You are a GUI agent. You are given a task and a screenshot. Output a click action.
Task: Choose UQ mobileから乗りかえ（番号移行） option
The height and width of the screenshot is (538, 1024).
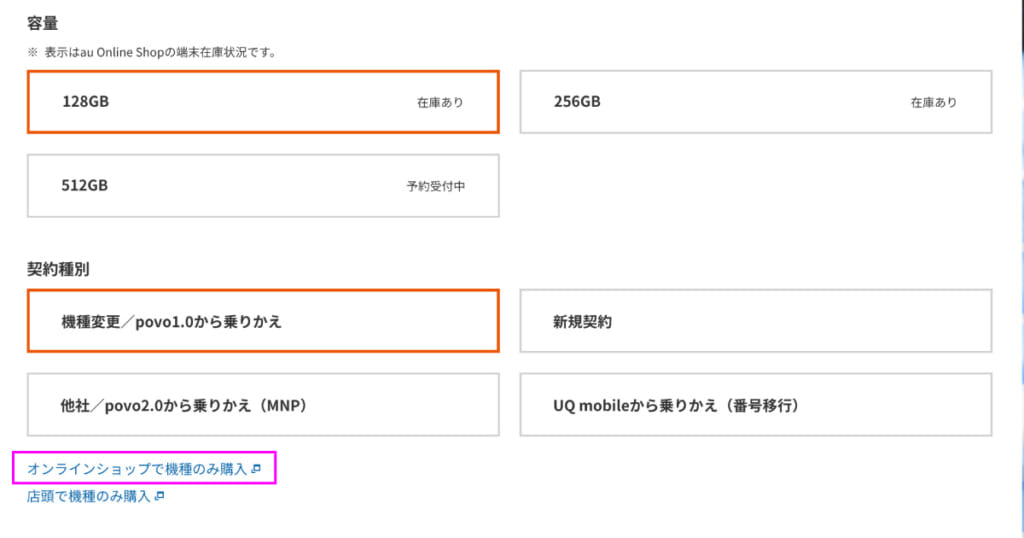756,405
